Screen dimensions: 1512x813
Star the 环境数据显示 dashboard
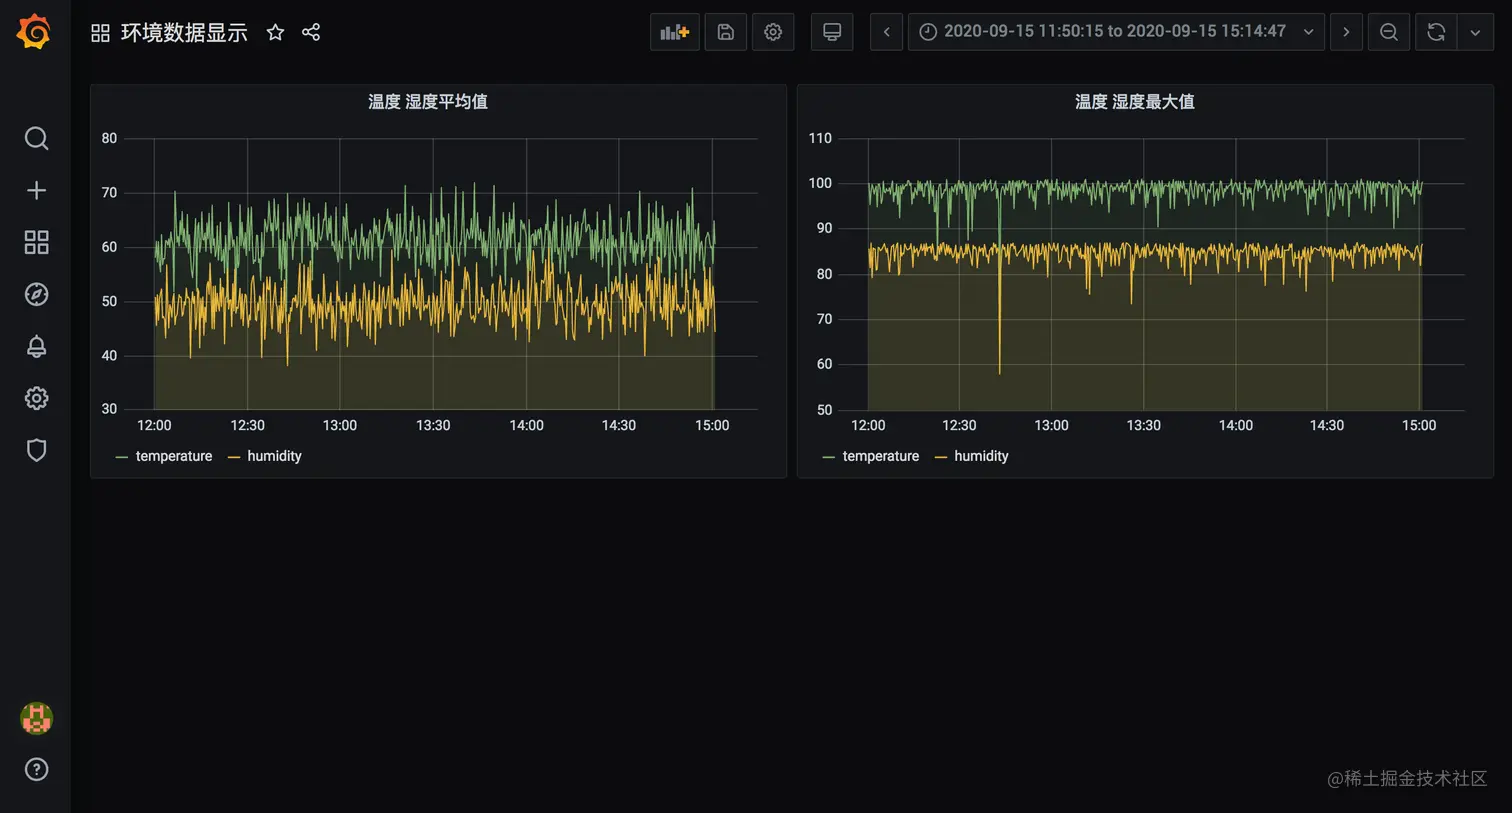tap(275, 32)
